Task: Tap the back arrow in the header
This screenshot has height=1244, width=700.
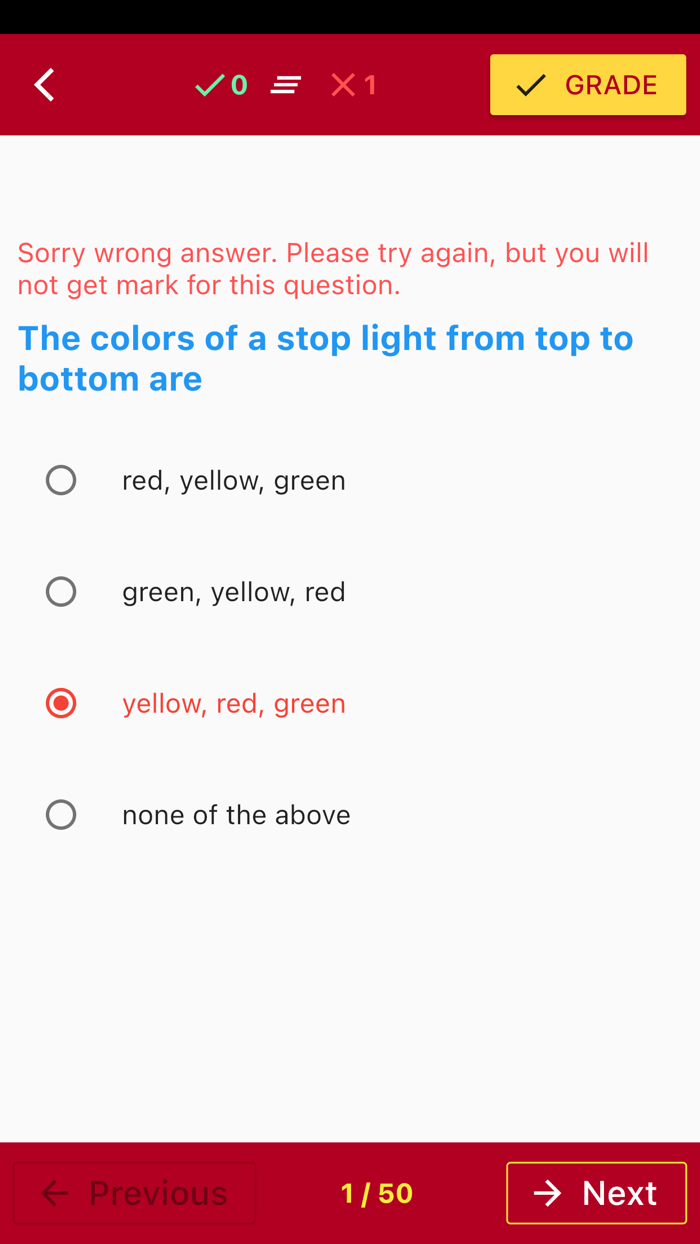Action: pos(43,84)
